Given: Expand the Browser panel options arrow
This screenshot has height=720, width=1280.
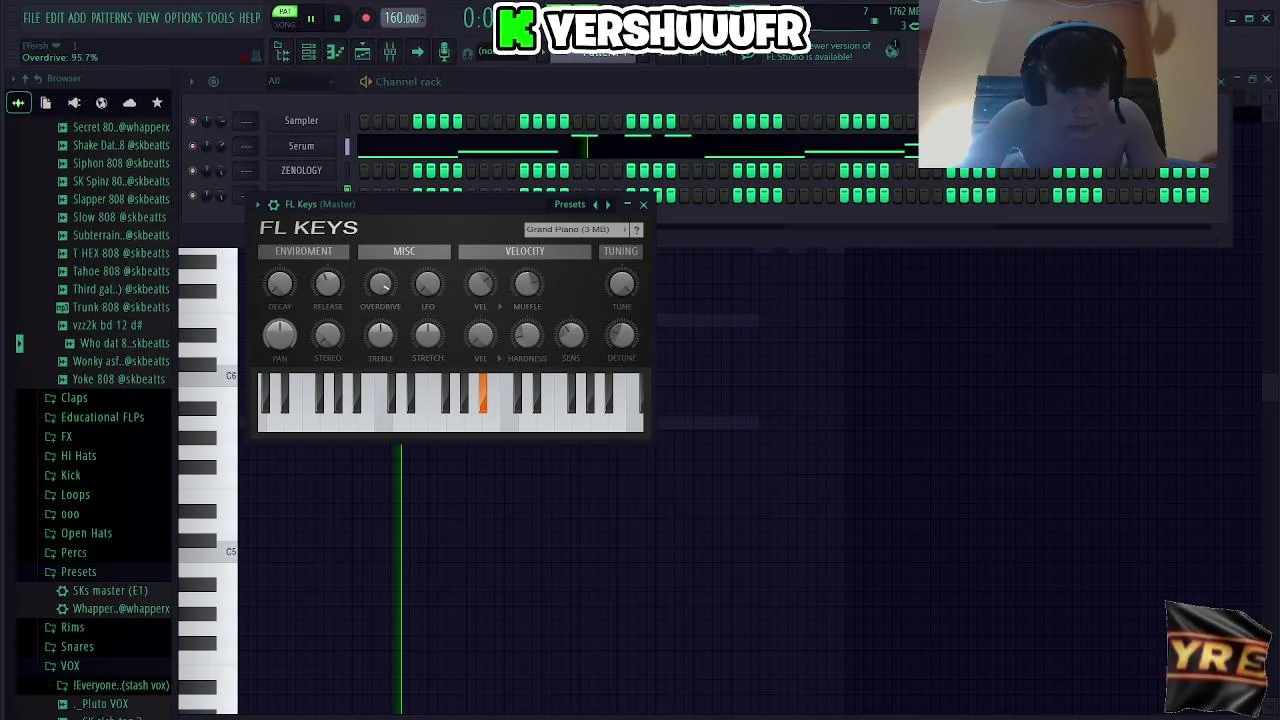Looking at the screenshot, I should pyautogui.click(x=13, y=78).
